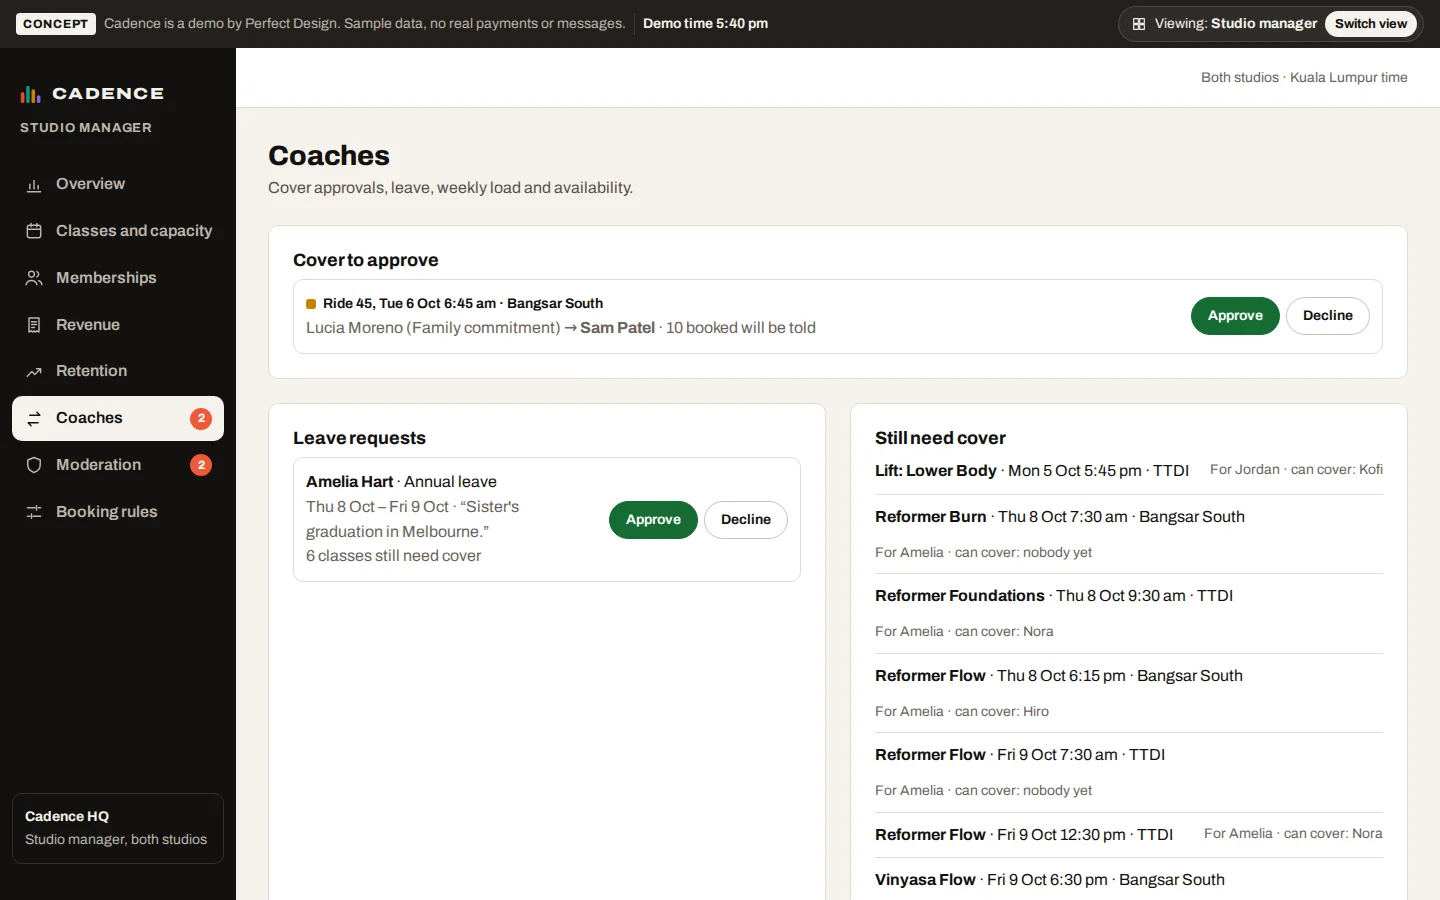Open Moderation in the sidebar
Image resolution: width=1440 pixels, height=900 pixels.
118,465
